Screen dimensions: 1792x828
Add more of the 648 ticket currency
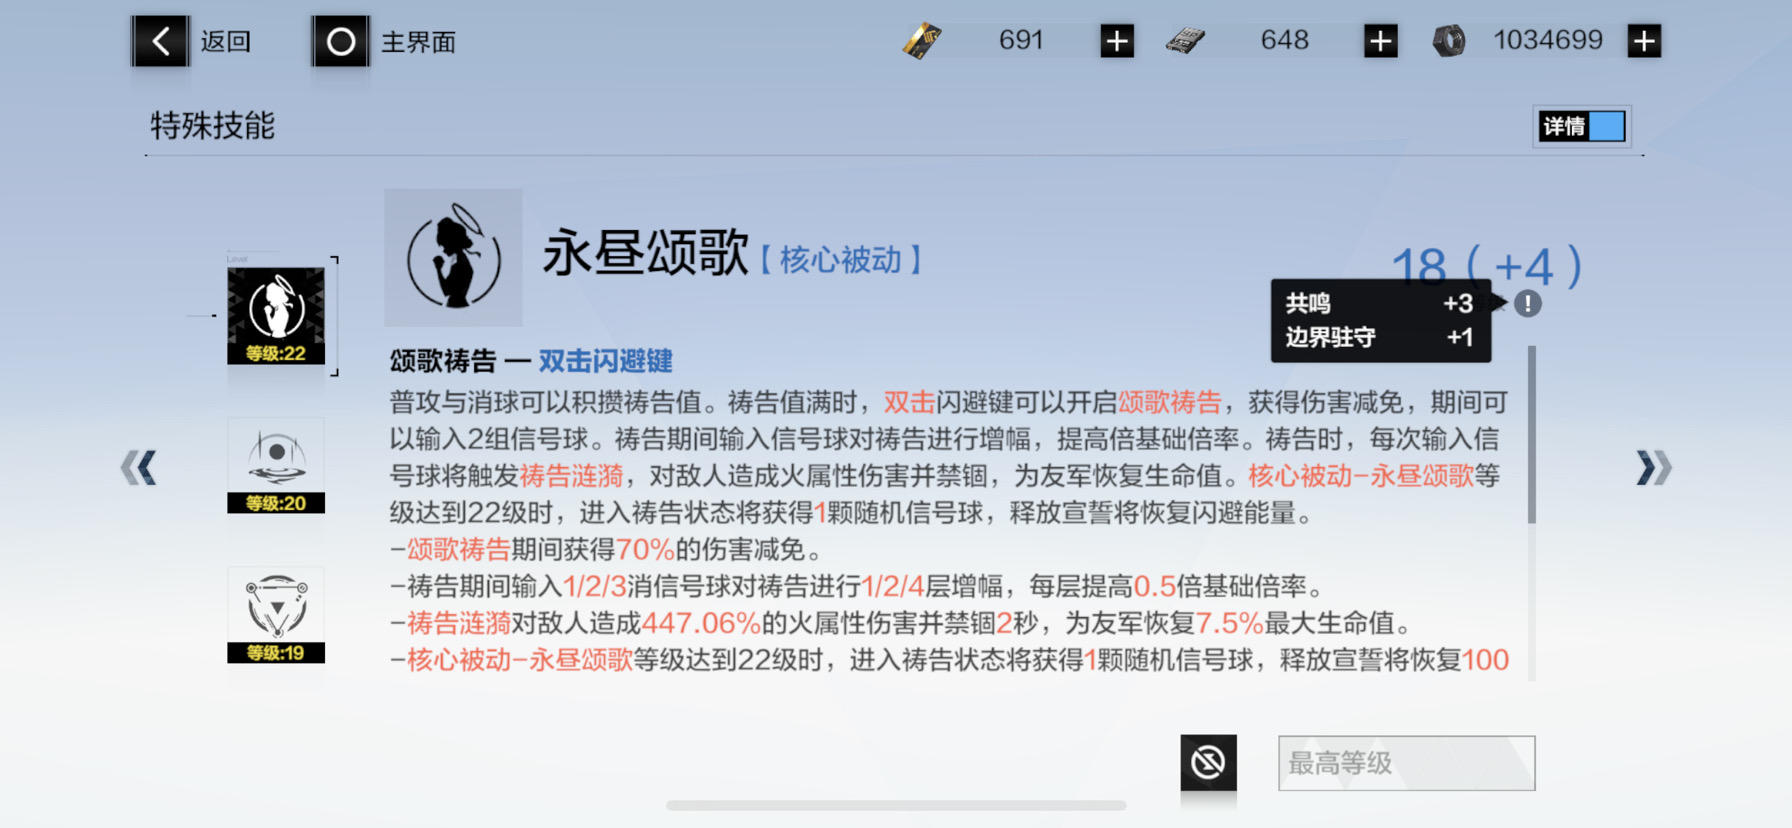(x=1381, y=41)
